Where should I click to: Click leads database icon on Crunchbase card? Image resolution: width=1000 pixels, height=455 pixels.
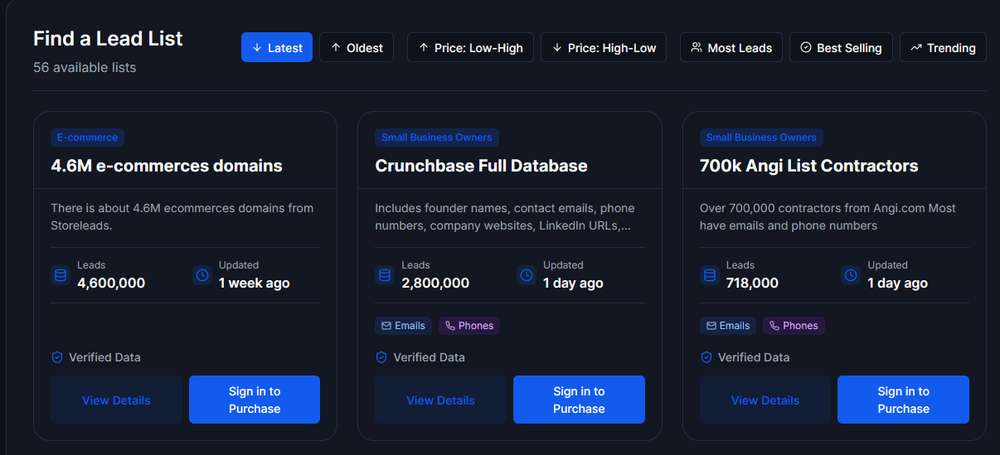pos(385,275)
